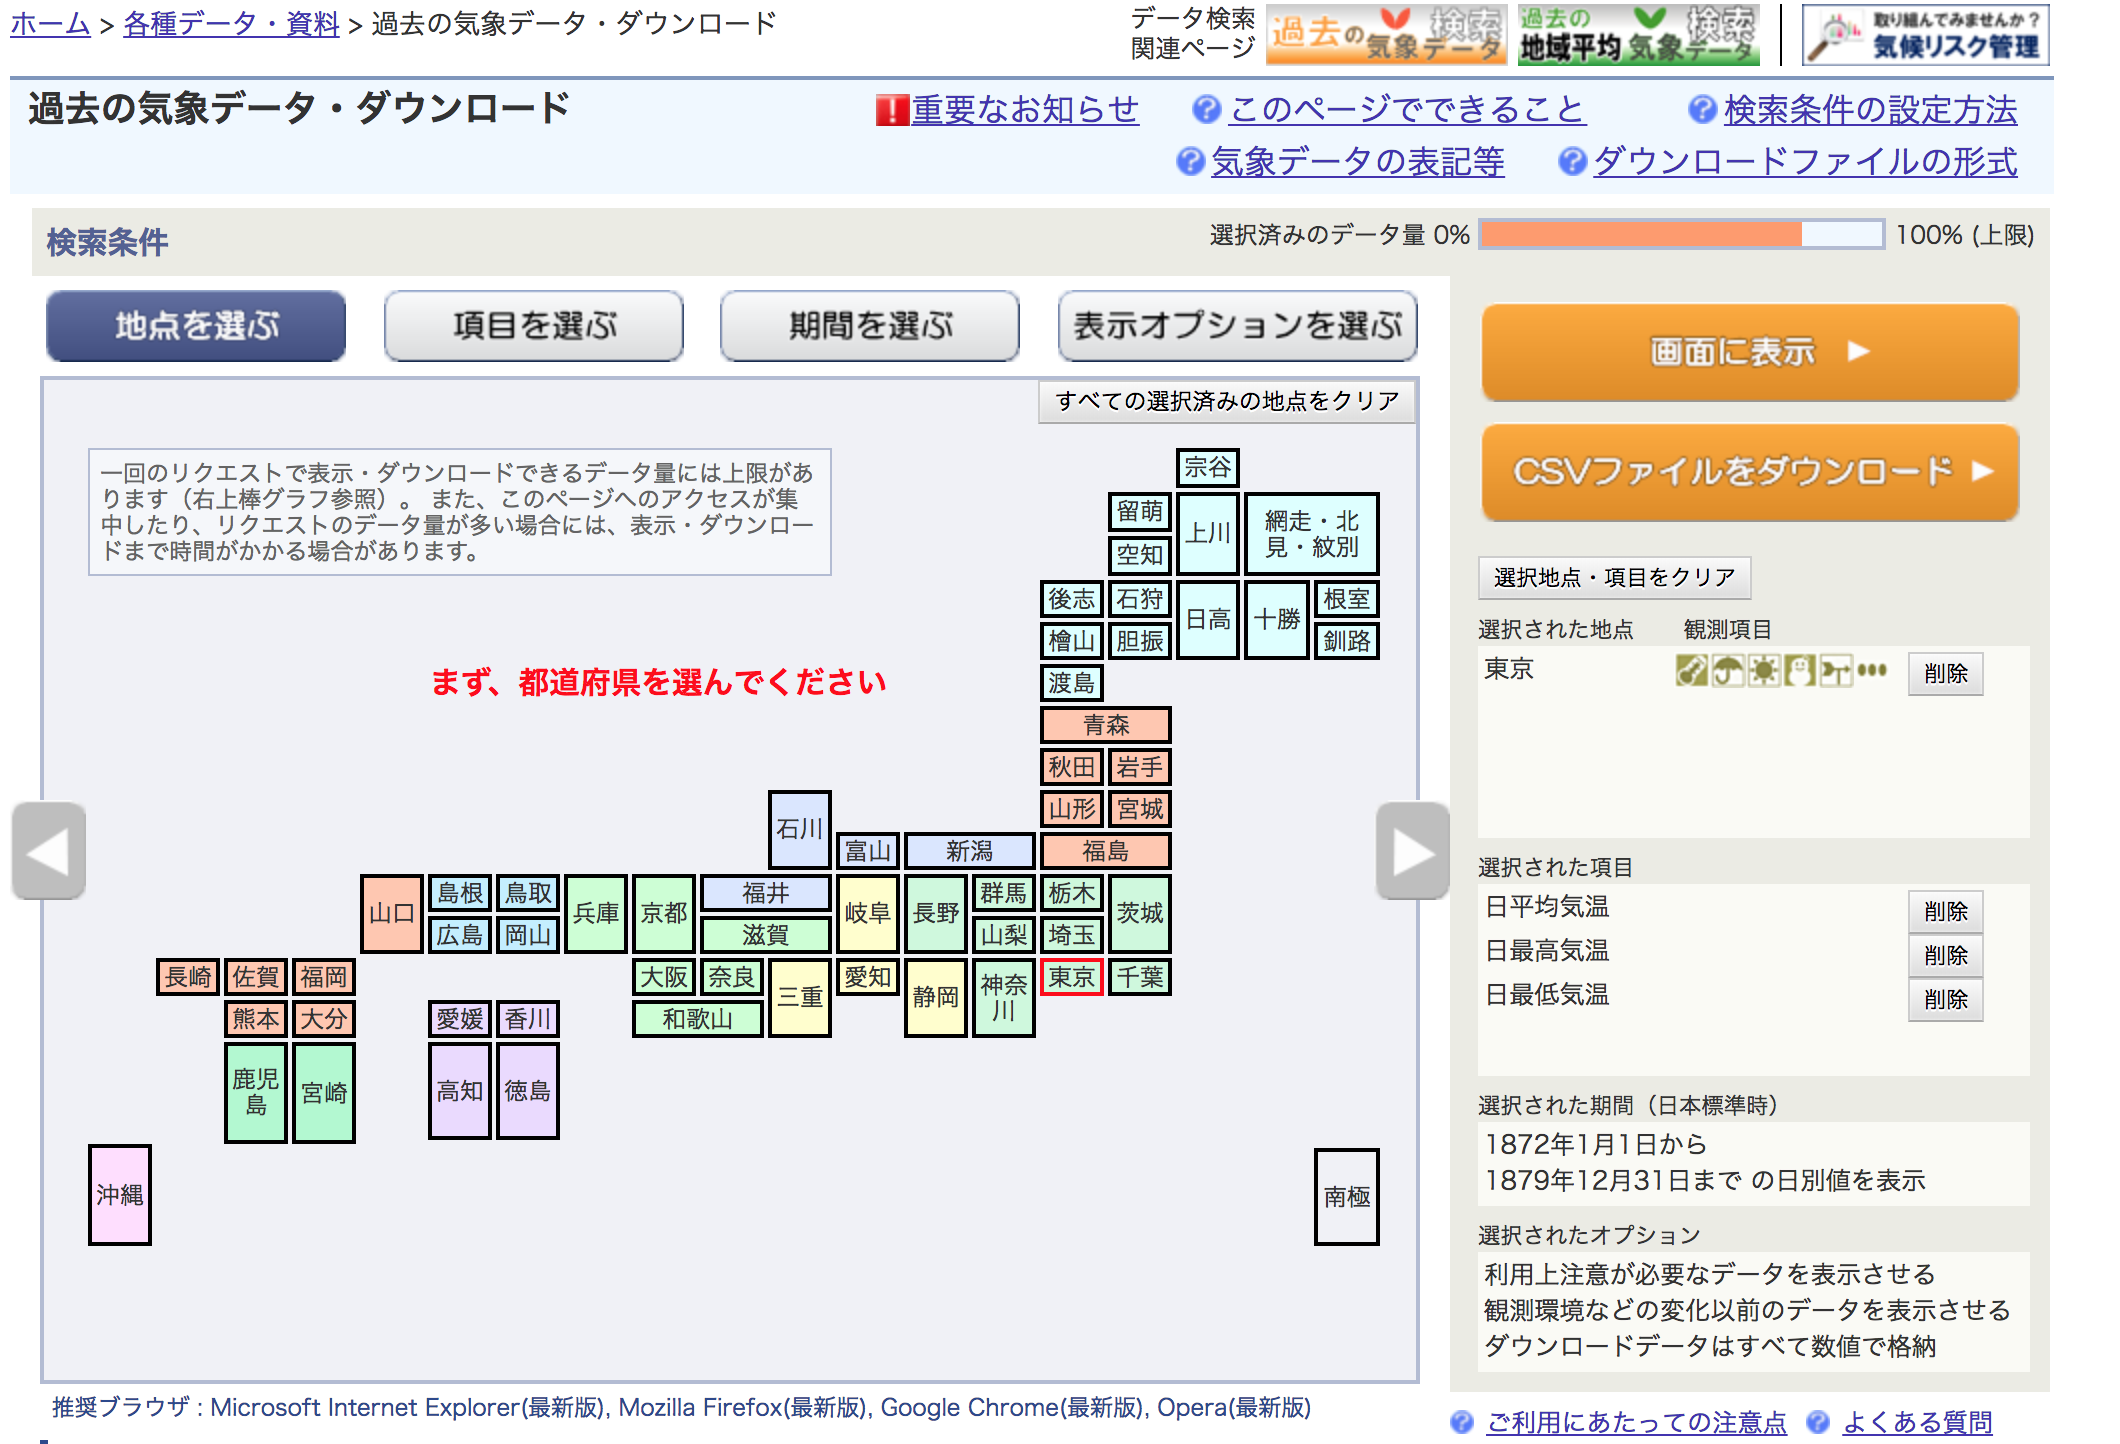Click the sun sunshine icon for 東京
The height and width of the screenshot is (1444, 2120).
coord(1763,670)
